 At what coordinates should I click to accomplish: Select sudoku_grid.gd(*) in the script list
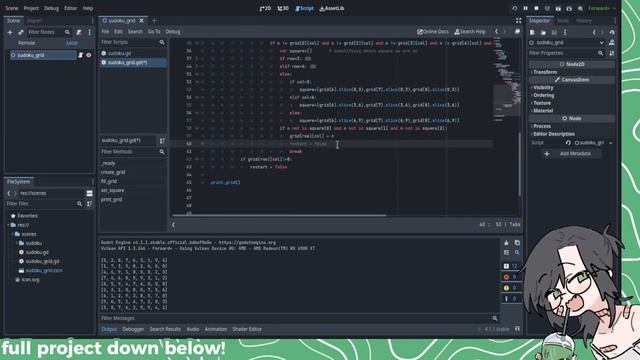[x=133, y=62]
